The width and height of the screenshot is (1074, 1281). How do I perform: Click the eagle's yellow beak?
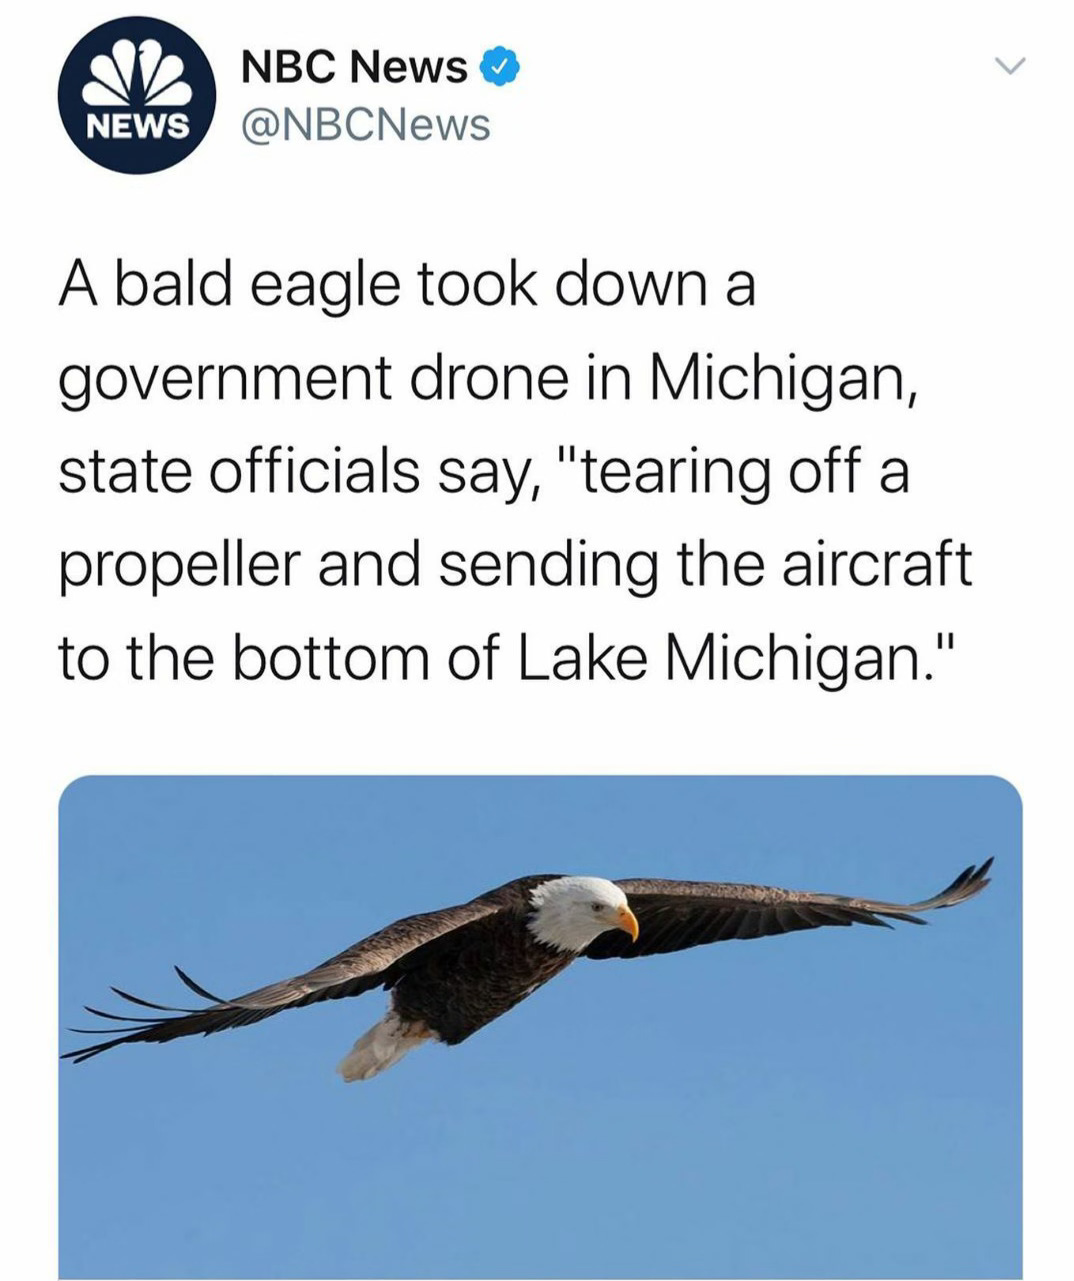click(x=627, y=922)
